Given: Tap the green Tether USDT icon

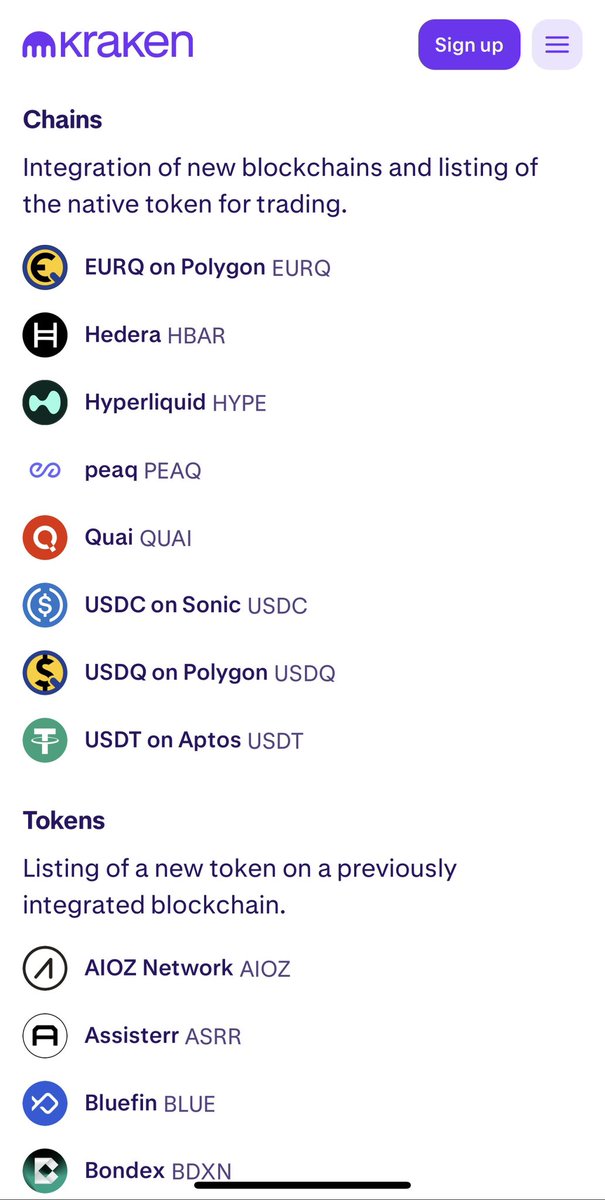Looking at the screenshot, I should pyautogui.click(x=45, y=740).
